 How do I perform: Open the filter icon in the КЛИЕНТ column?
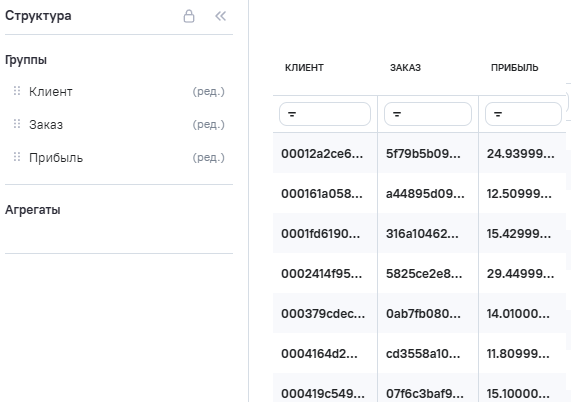click(x=292, y=114)
